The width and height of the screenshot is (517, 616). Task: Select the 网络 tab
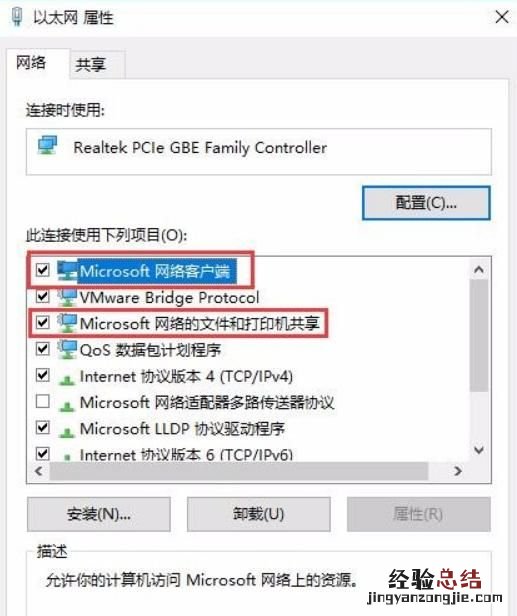pyautogui.click(x=31, y=63)
